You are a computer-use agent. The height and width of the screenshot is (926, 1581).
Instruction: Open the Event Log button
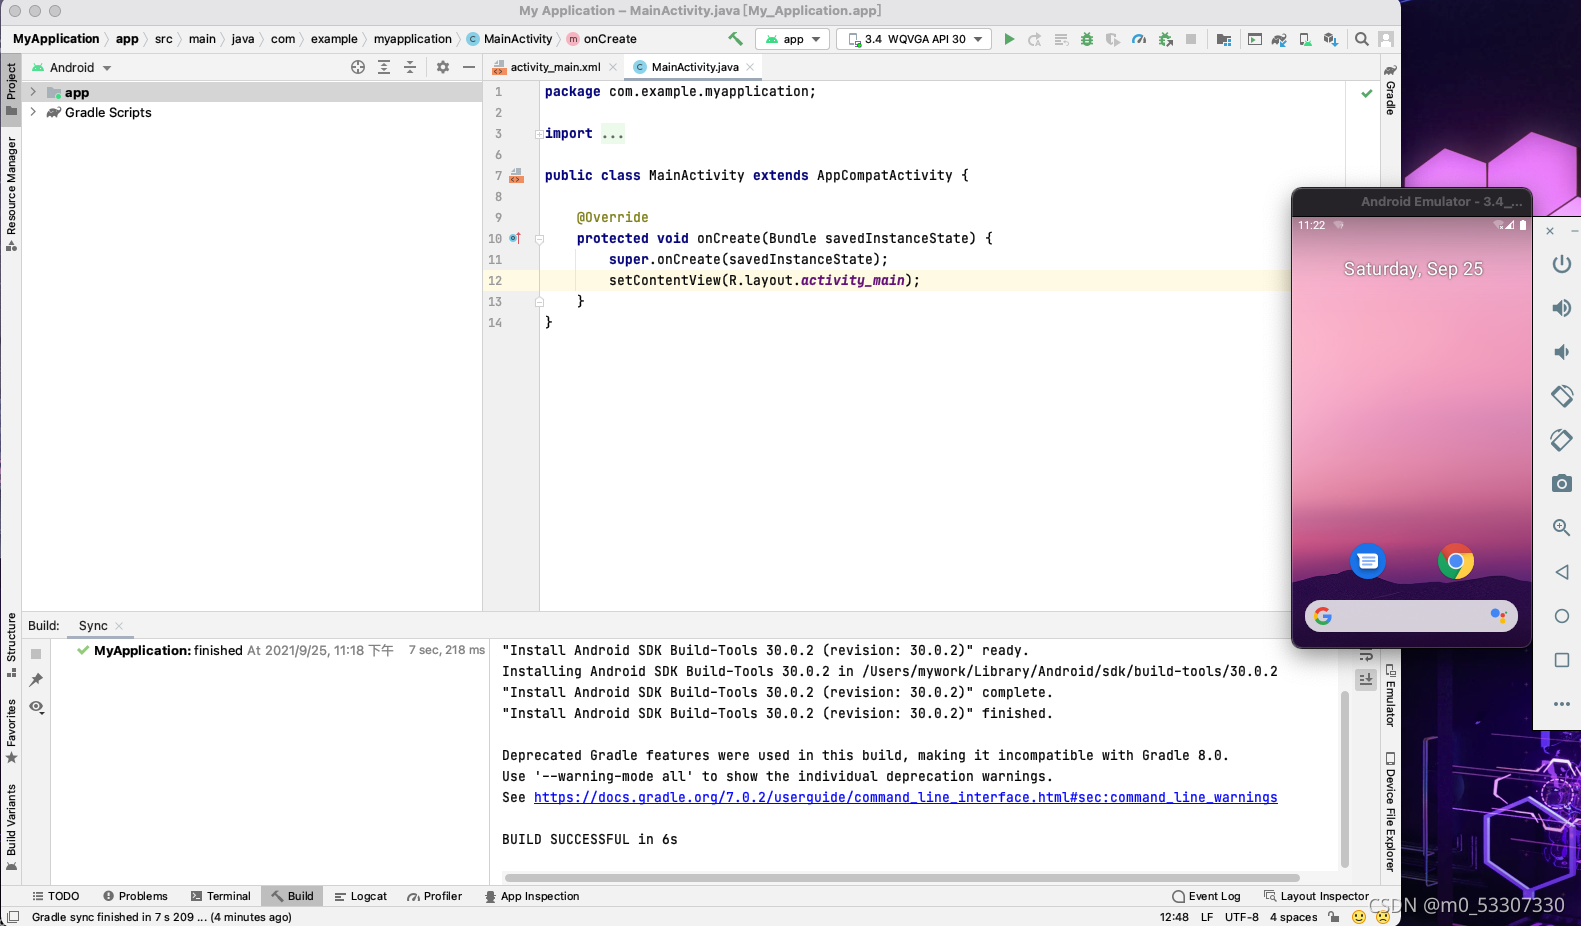[x=1207, y=896]
